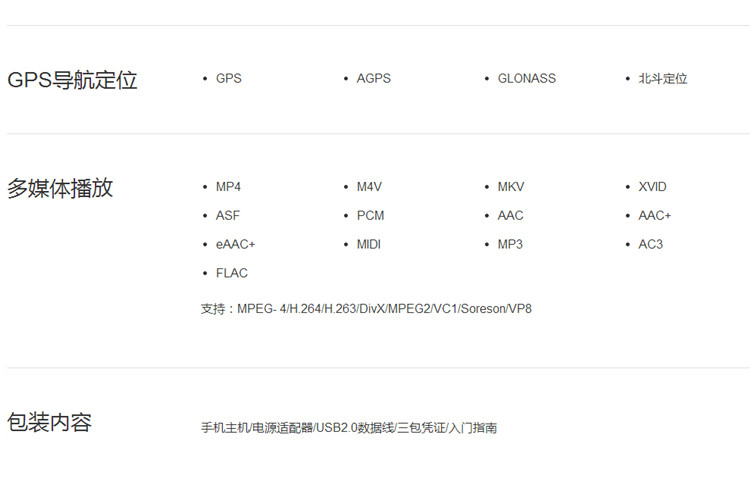Screen dimensions: 750x484
Task: Click the eAAC+ format entry
Action: pyautogui.click(x=235, y=244)
